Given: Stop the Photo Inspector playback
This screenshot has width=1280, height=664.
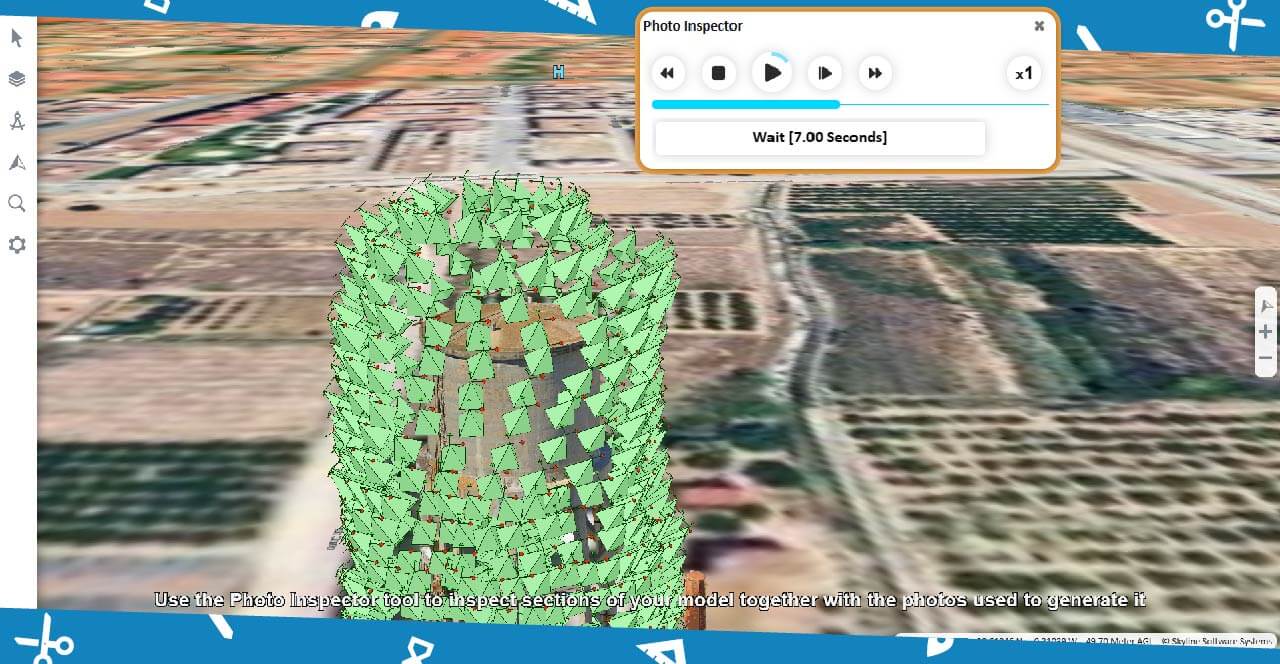Looking at the screenshot, I should (718, 73).
